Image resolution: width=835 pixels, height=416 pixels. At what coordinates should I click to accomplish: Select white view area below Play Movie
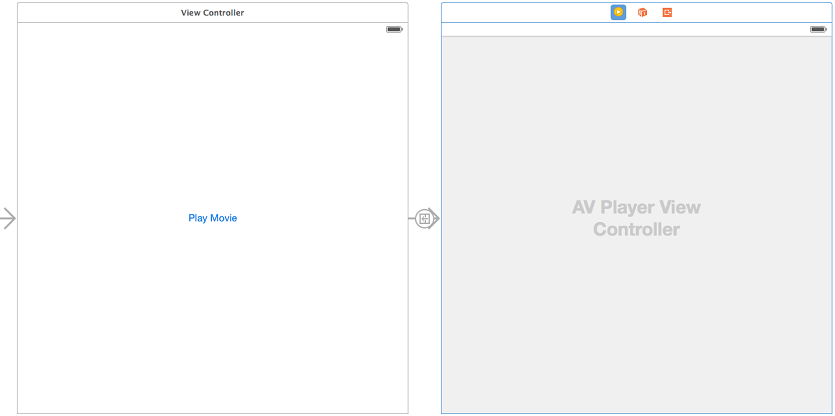[212, 320]
